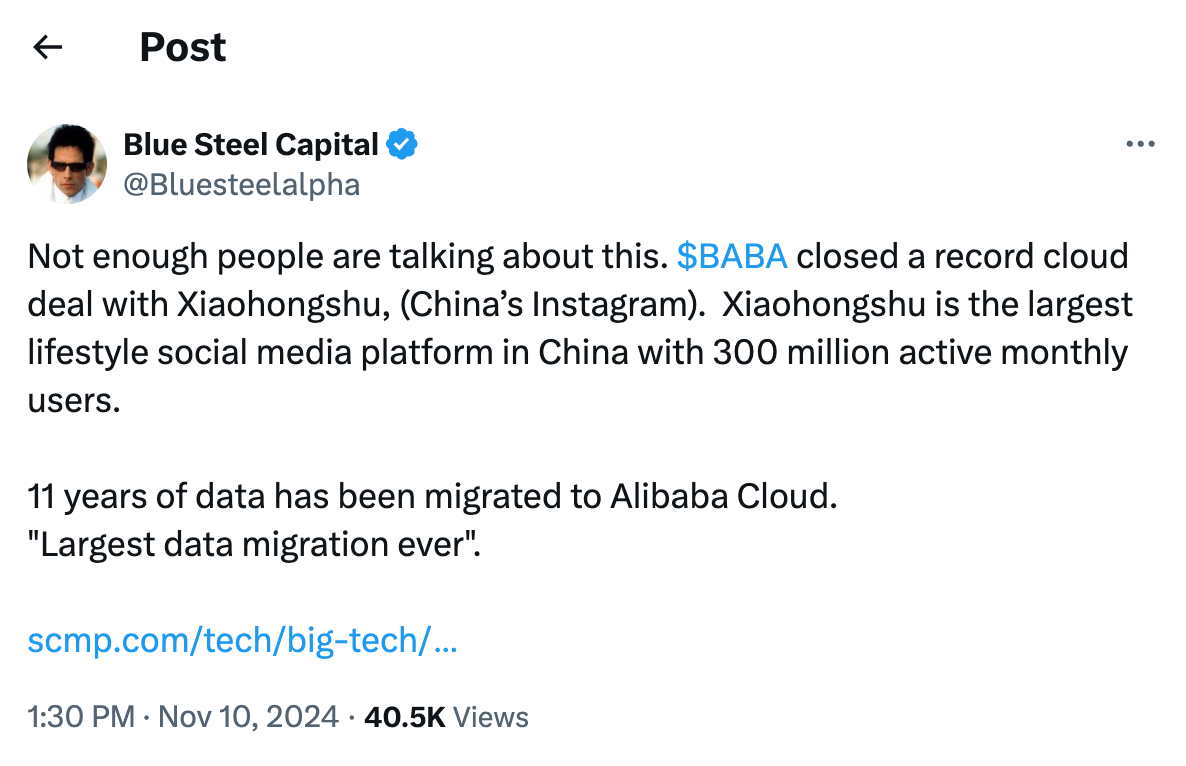Click the "300 million active monthly" text
This screenshot has width=1186, height=766.
coord(920,352)
